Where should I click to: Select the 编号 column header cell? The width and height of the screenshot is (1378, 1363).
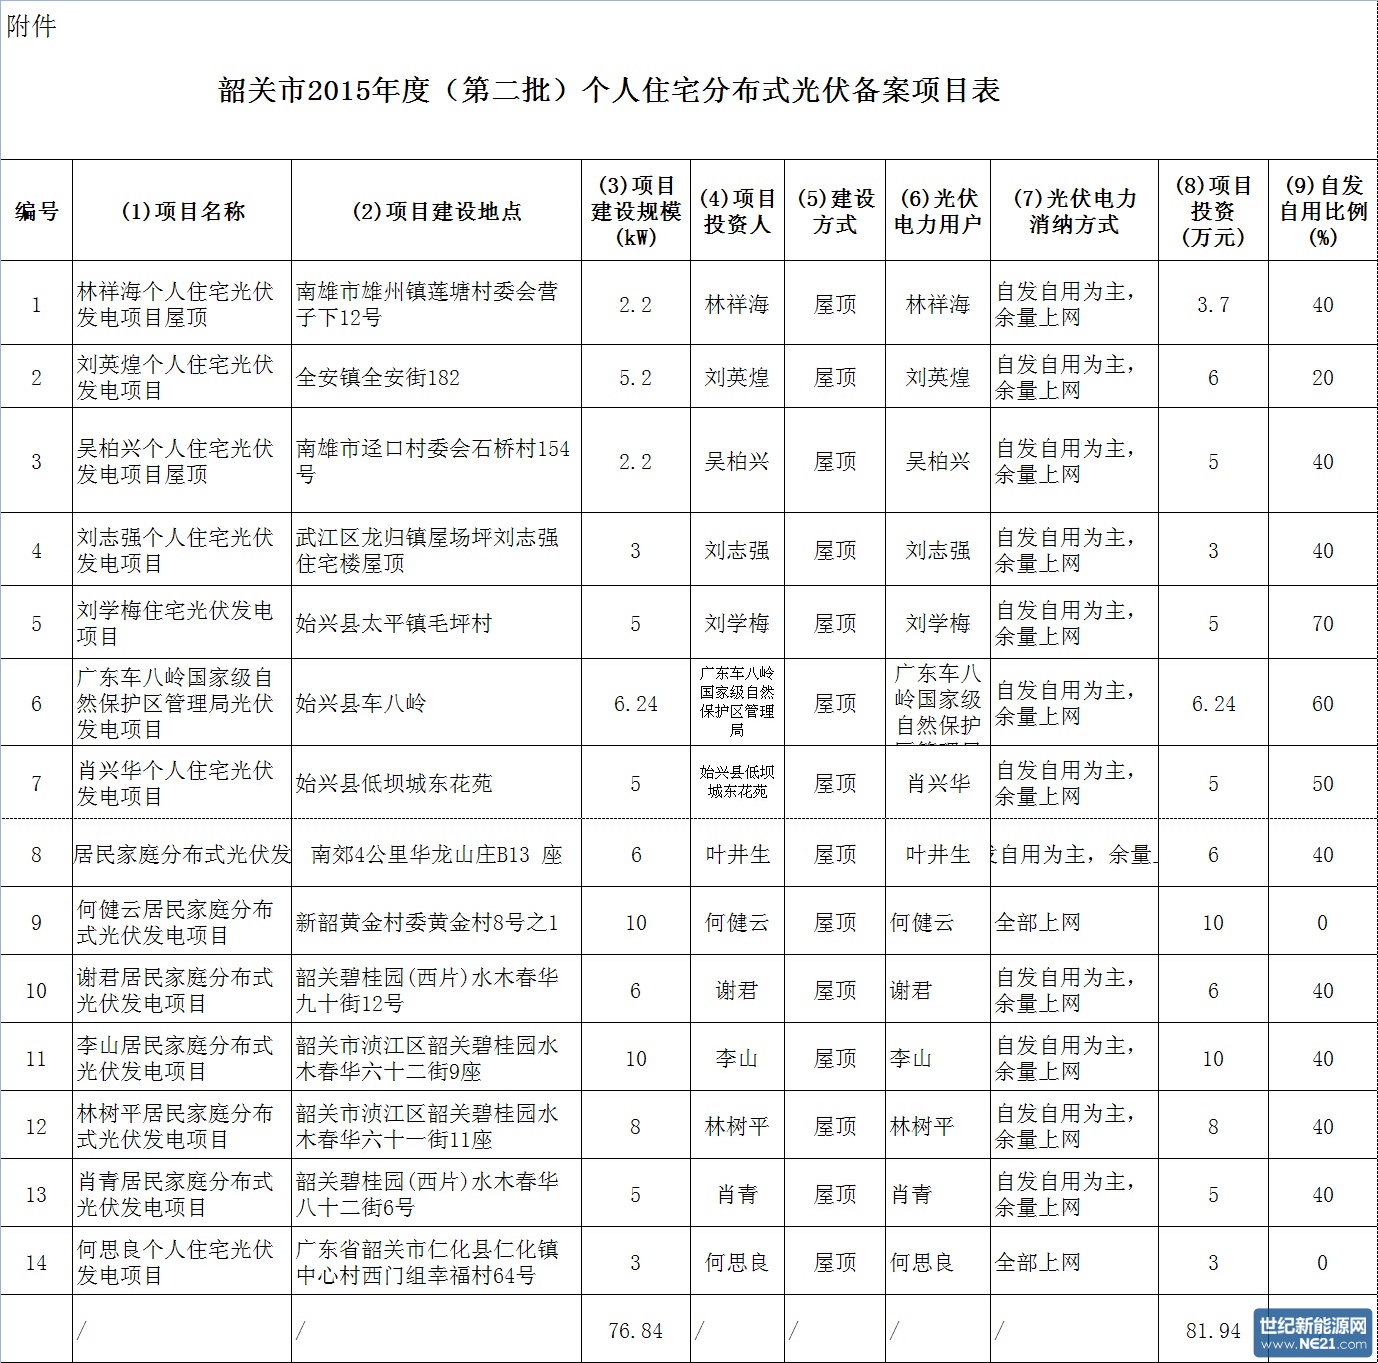click(x=37, y=211)
